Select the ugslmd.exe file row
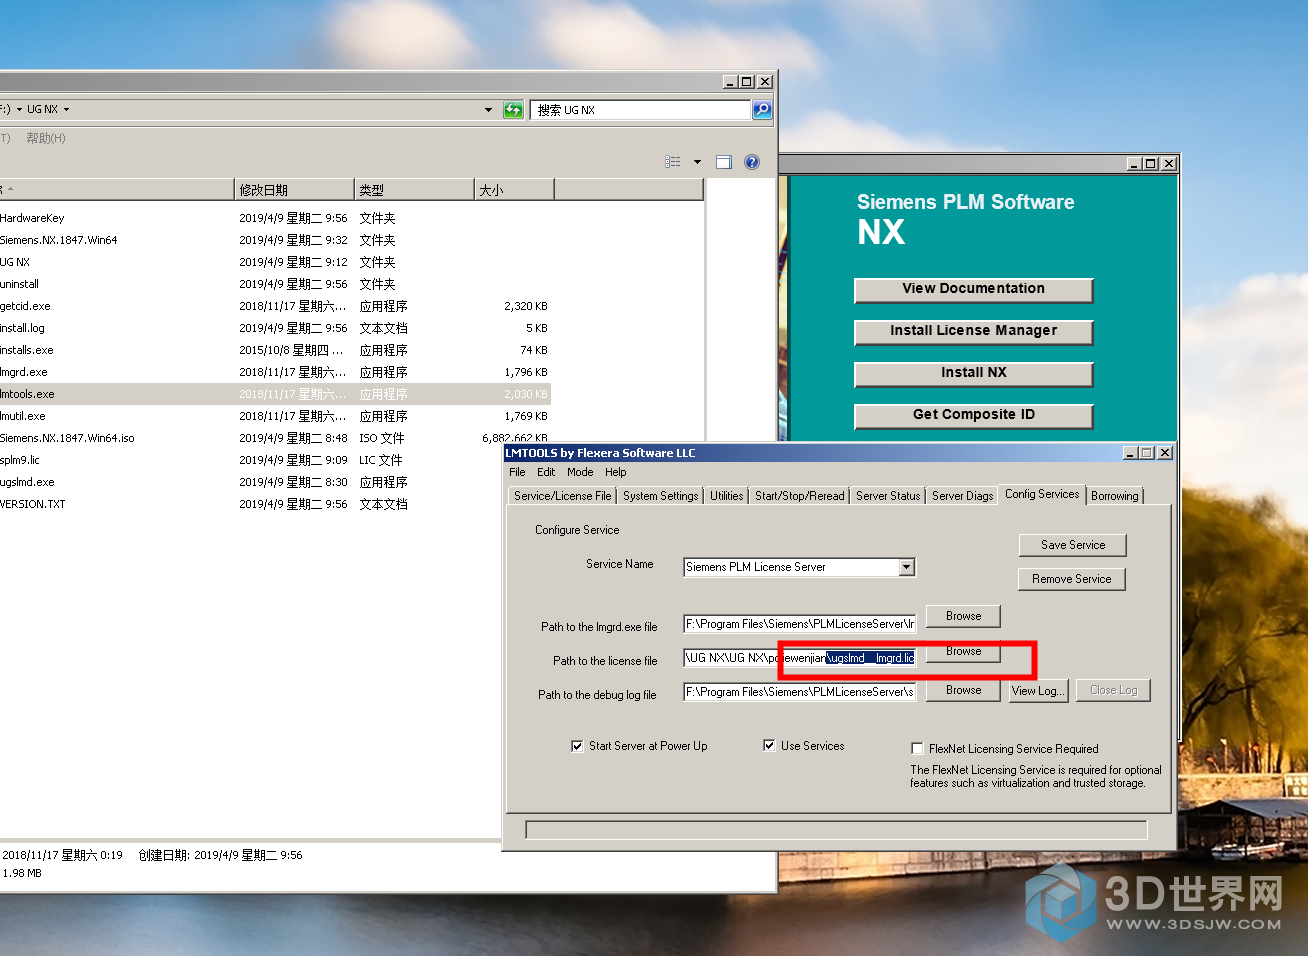 [275, 482]
